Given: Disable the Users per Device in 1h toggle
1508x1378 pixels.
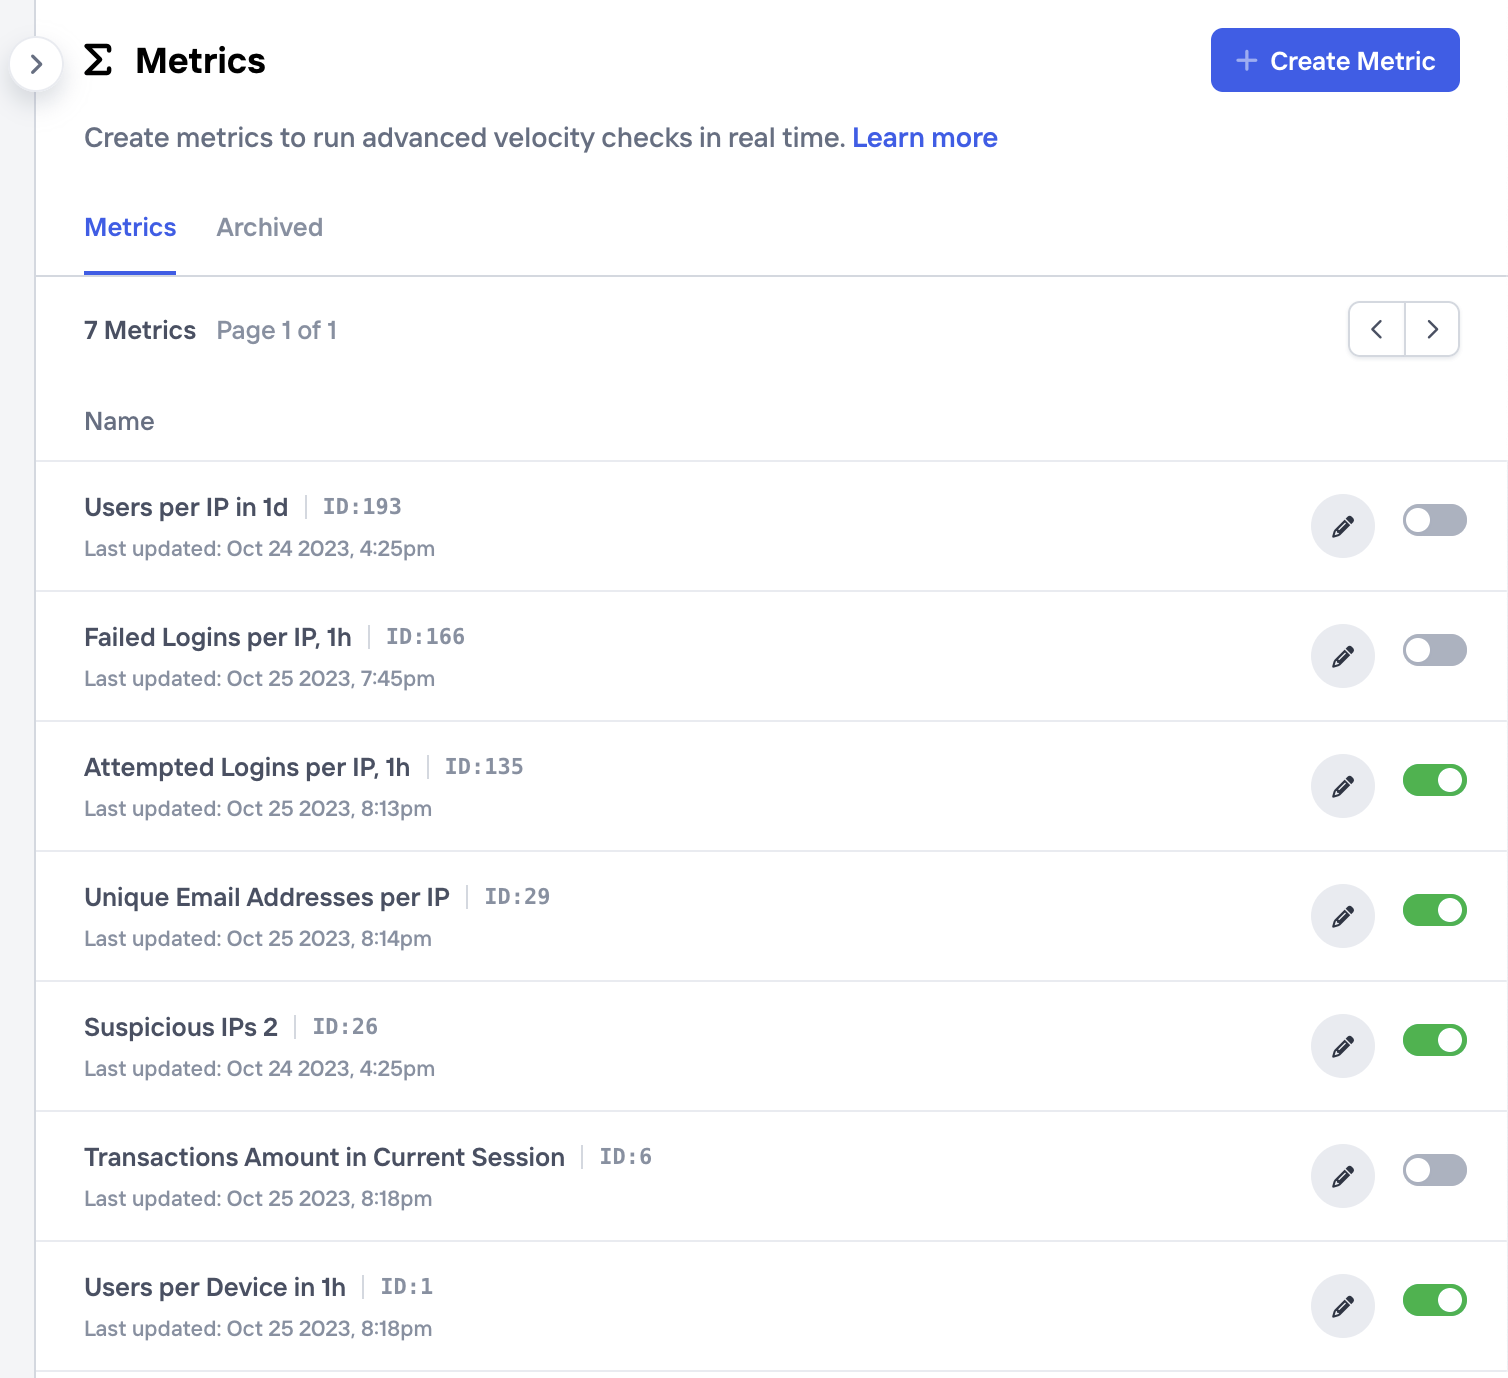Looking at the screenshot, I should 1435,1300.
